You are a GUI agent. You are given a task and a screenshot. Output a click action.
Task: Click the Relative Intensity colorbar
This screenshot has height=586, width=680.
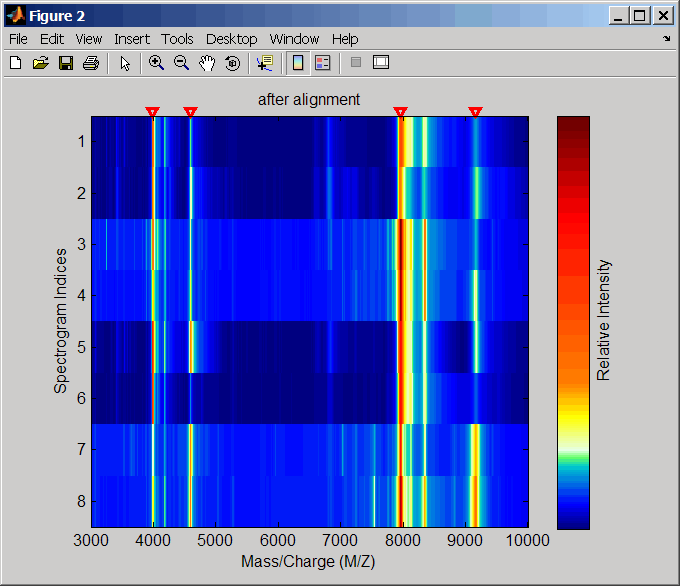tap(573, 322)
